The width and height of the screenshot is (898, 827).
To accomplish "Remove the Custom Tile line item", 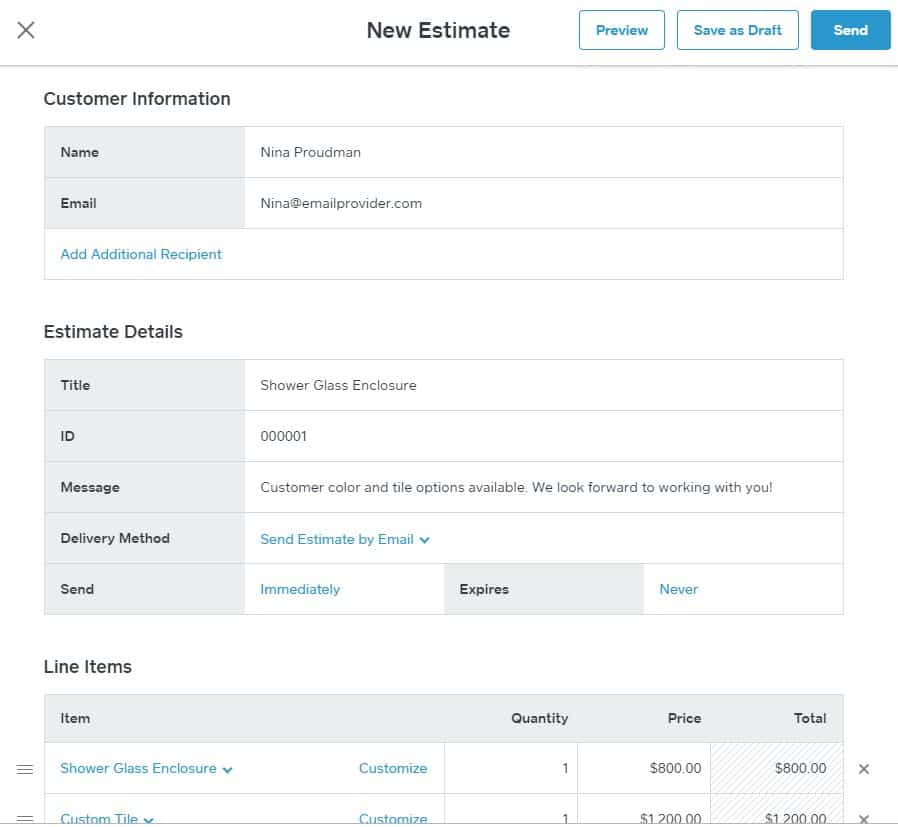I will (864, 819).
